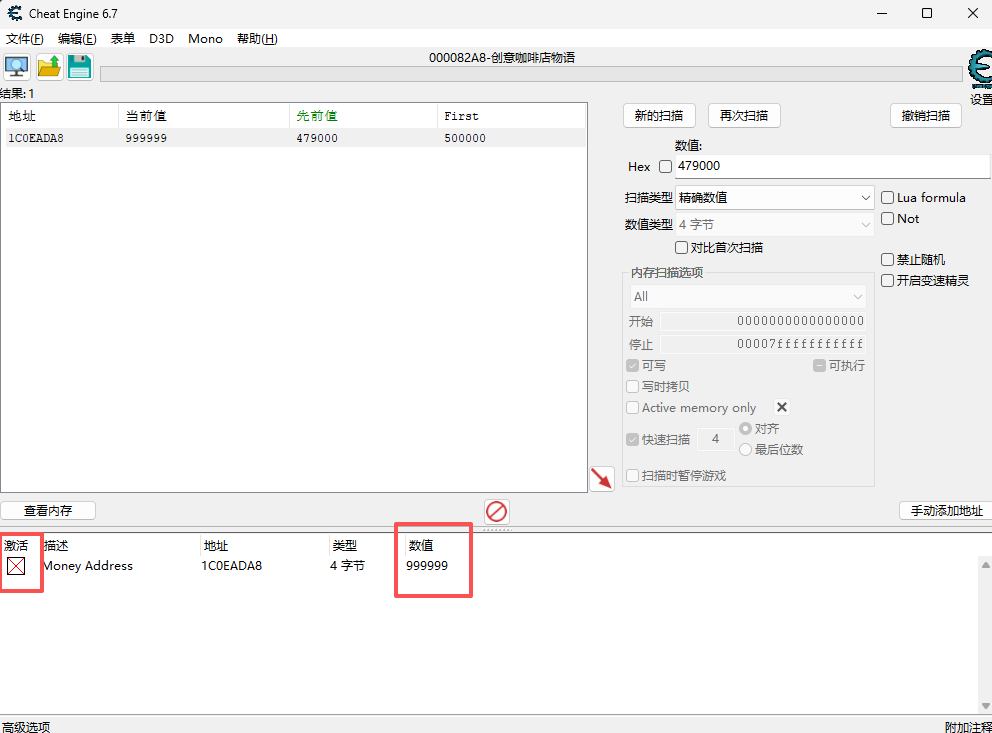Open the 扫描类型 scan type dropdown
The height and width of the screenshot is (733, 992).
click(775, 198)
